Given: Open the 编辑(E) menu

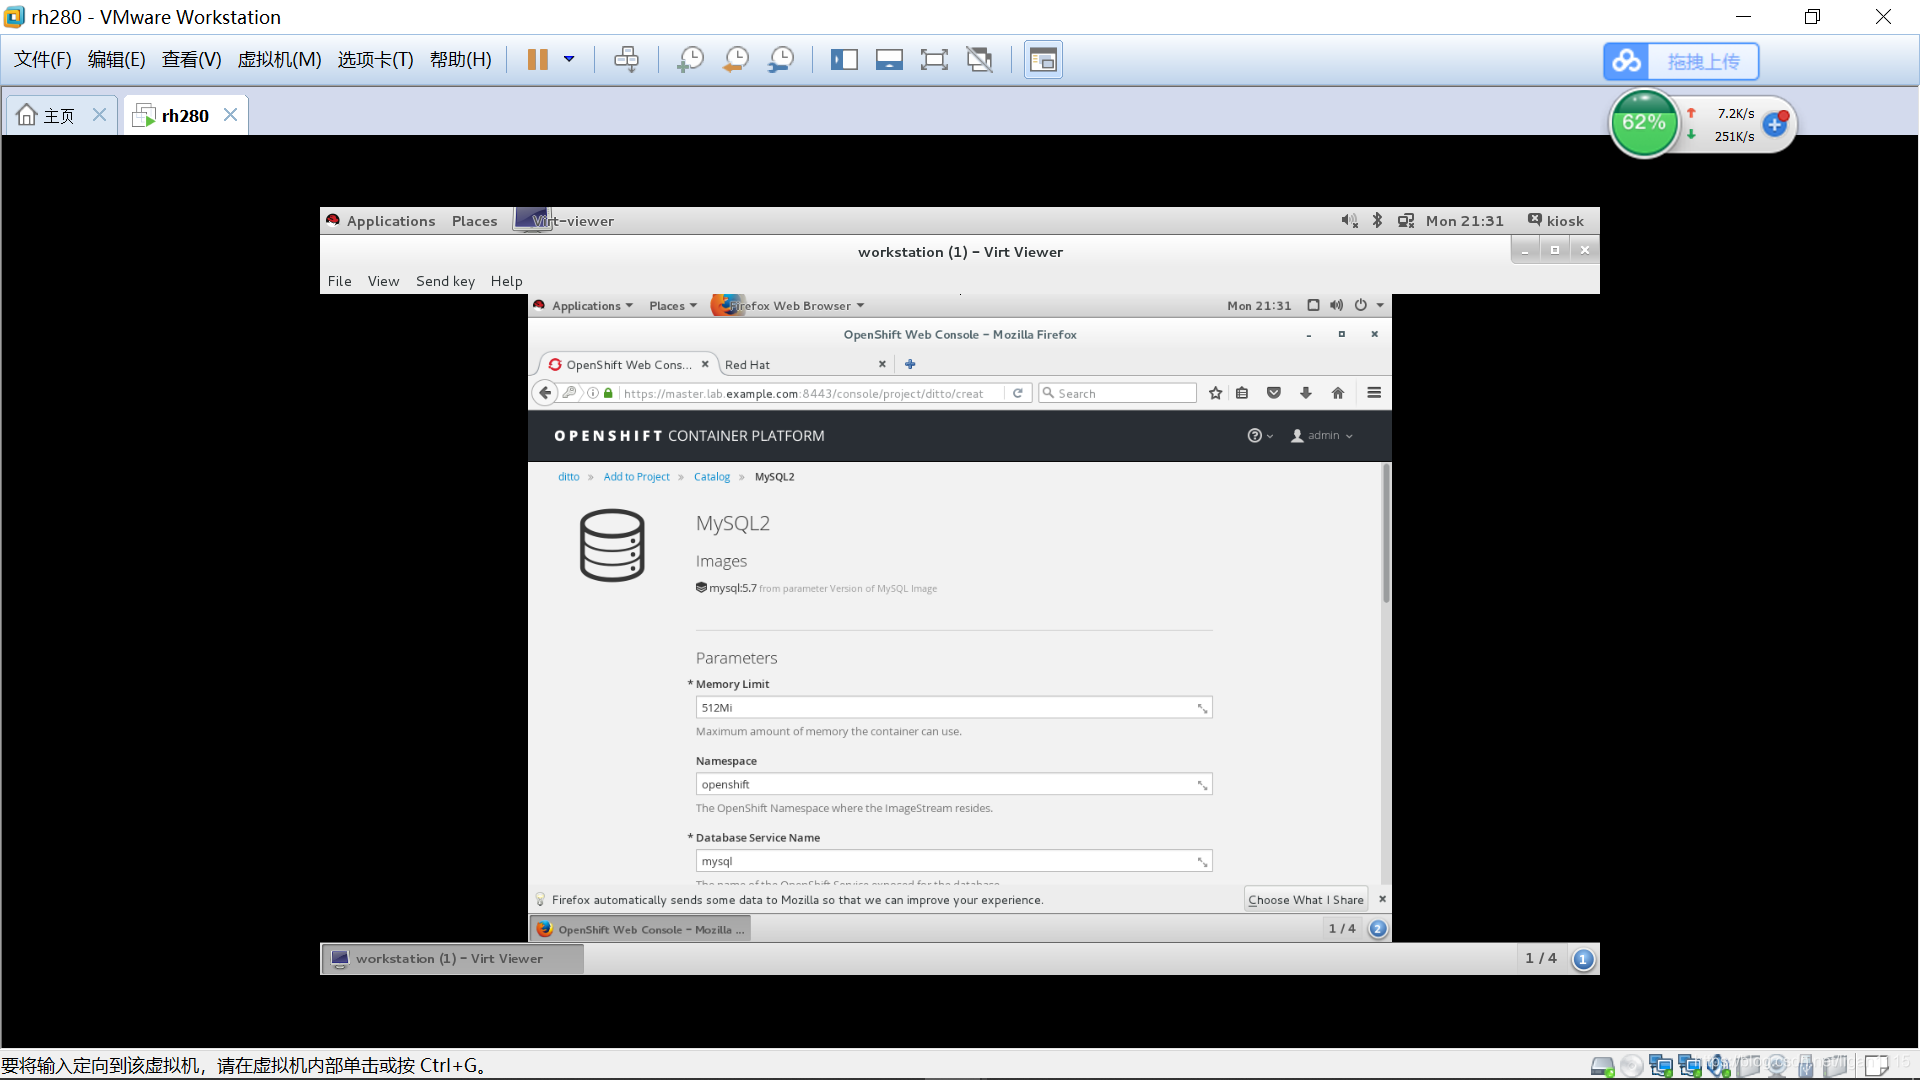Looking at the screenshot, I should point(117,60).
